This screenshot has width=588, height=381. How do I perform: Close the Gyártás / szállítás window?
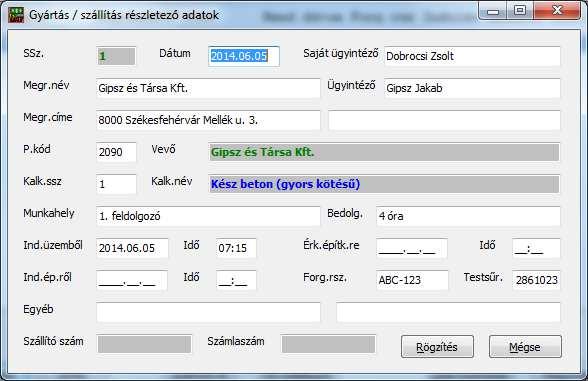(557, 11)
